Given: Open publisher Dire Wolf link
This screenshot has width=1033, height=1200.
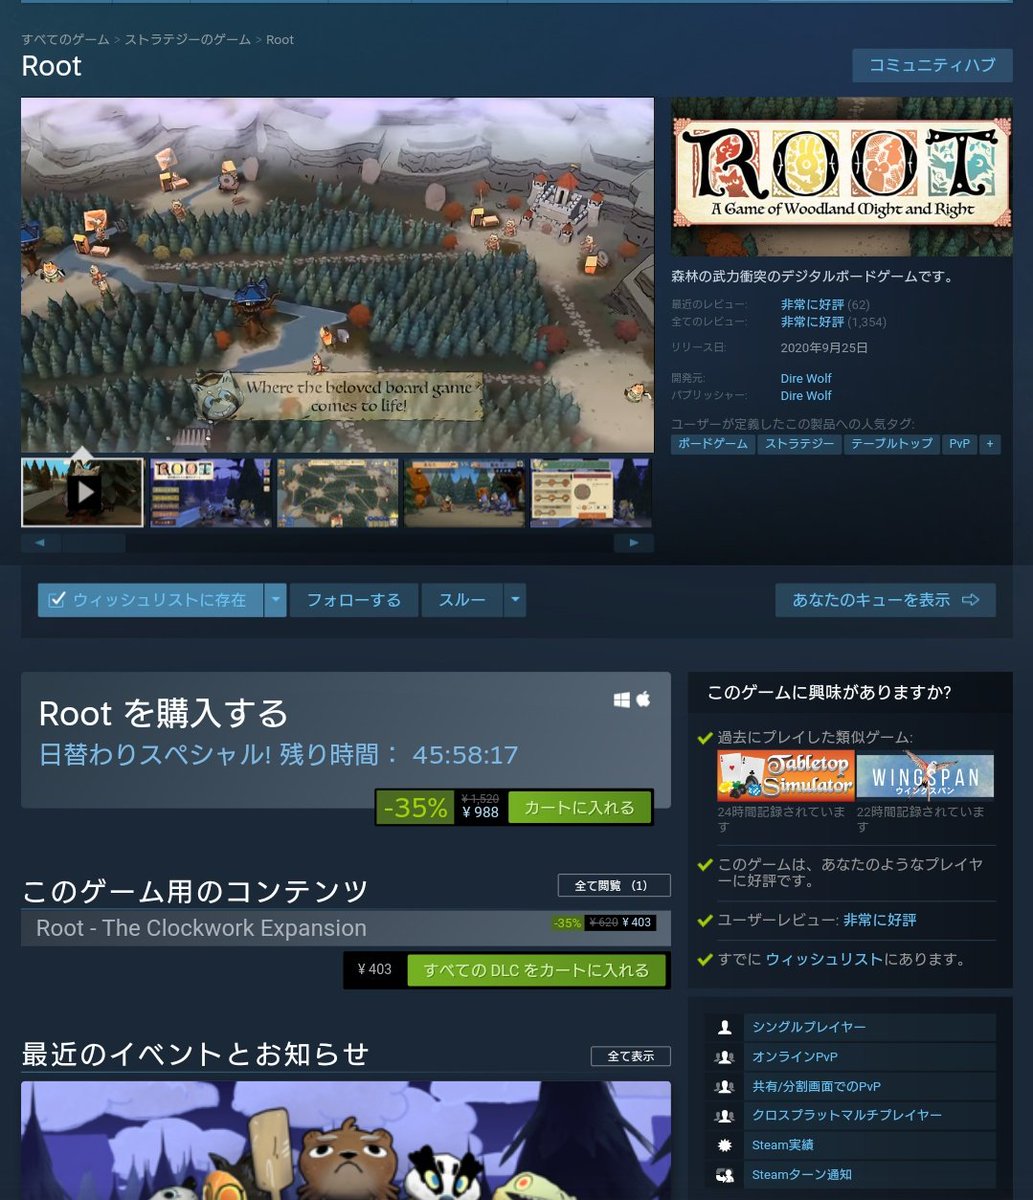Looking at the screenshot, I should 806,396.
